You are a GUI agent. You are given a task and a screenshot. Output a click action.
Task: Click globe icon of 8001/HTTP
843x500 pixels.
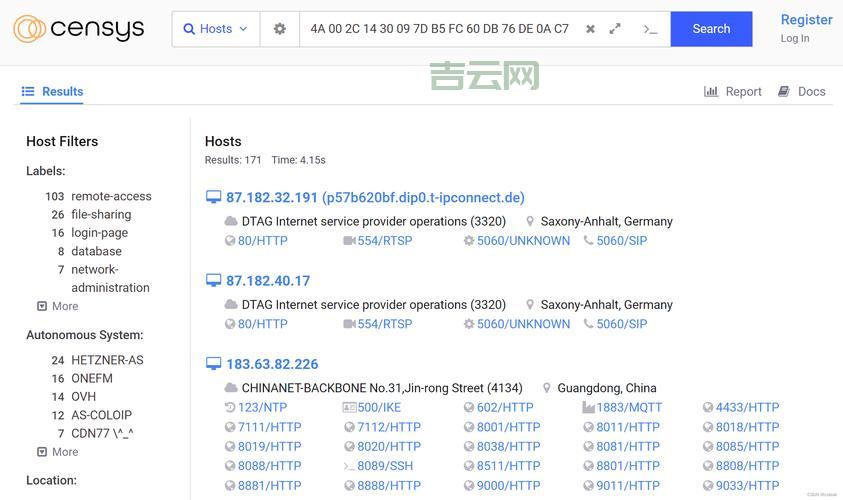469,427
